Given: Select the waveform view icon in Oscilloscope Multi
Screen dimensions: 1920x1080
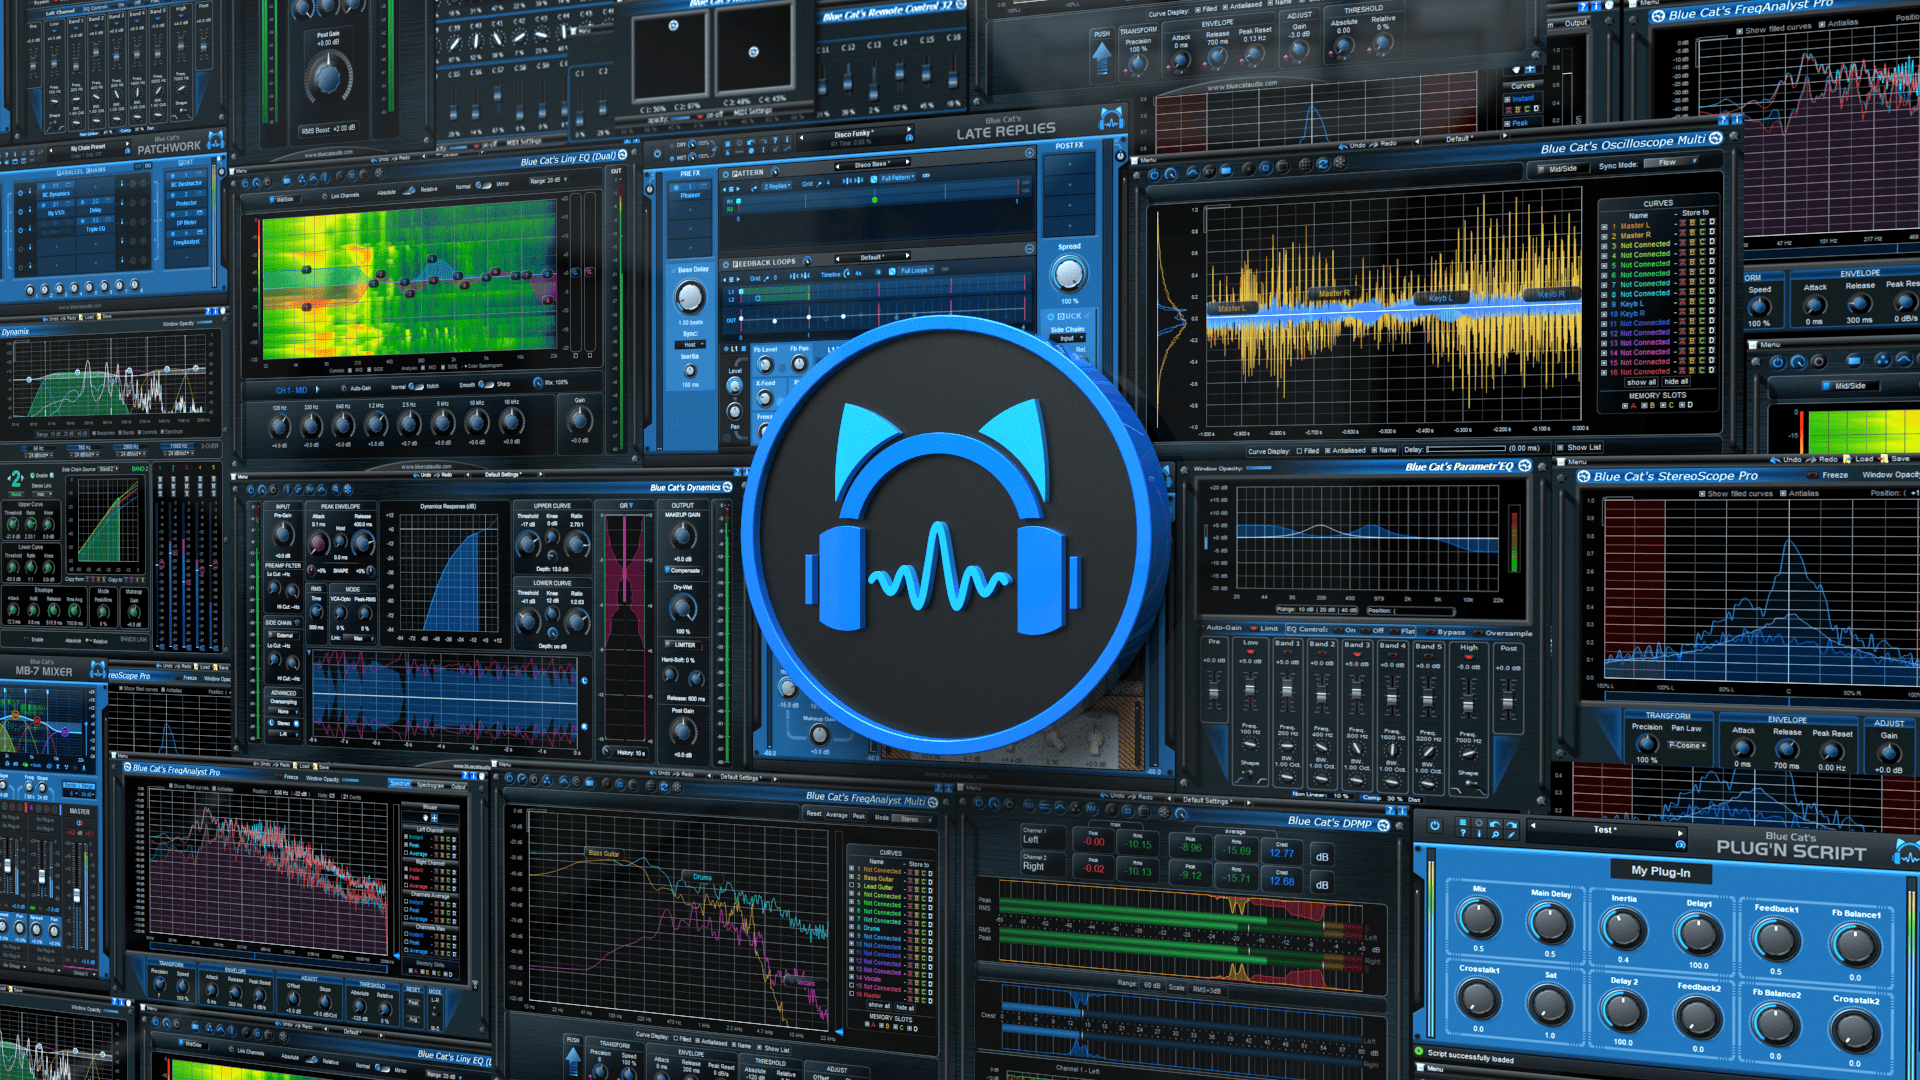Looking at the screenshot, I should (1192, 172).
